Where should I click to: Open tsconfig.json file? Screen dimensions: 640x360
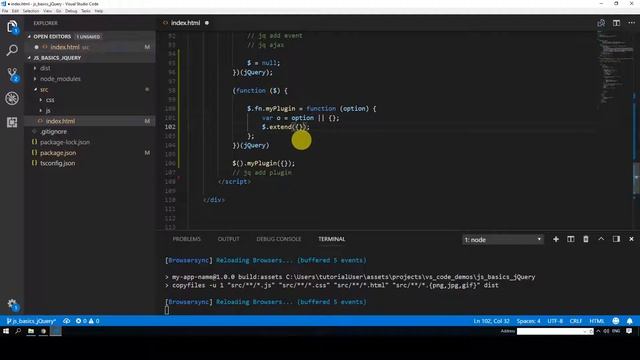tap(57, 163)
